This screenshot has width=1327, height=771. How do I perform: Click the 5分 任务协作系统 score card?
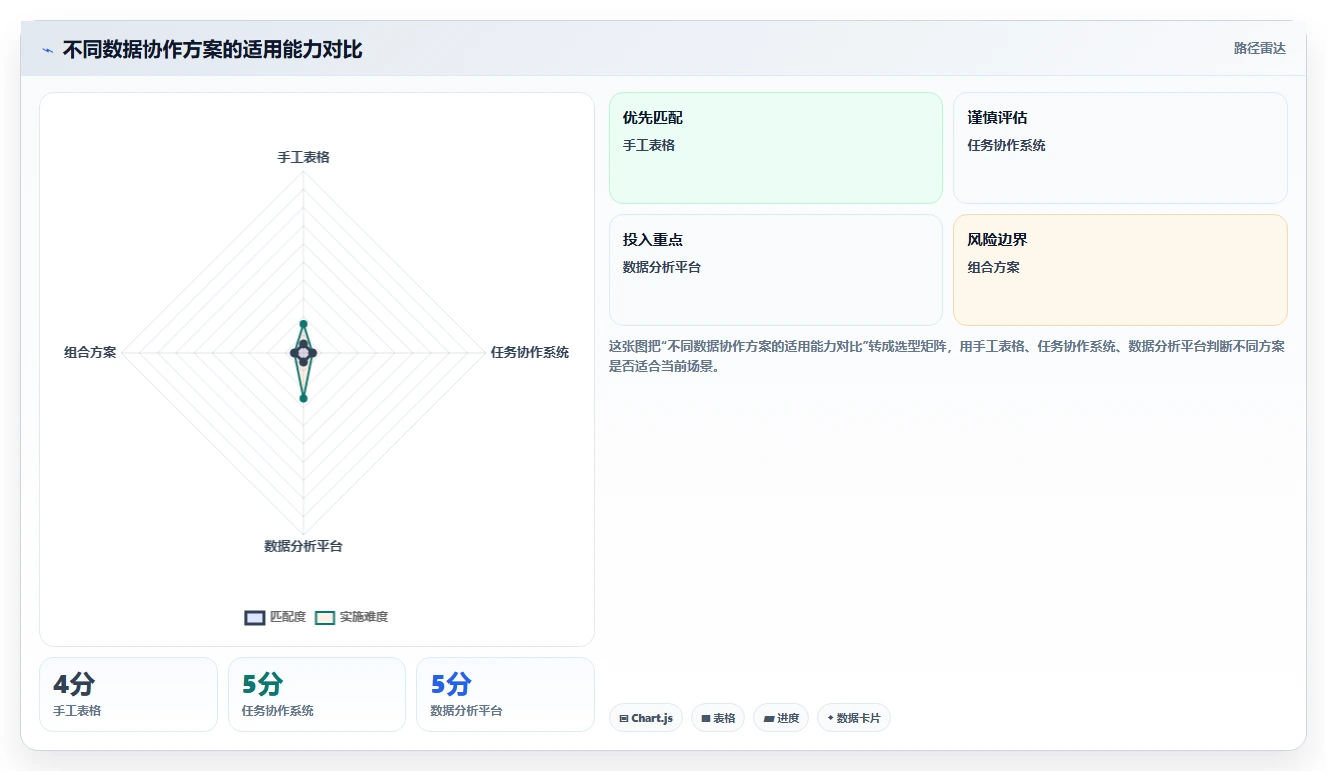[317, 694]
